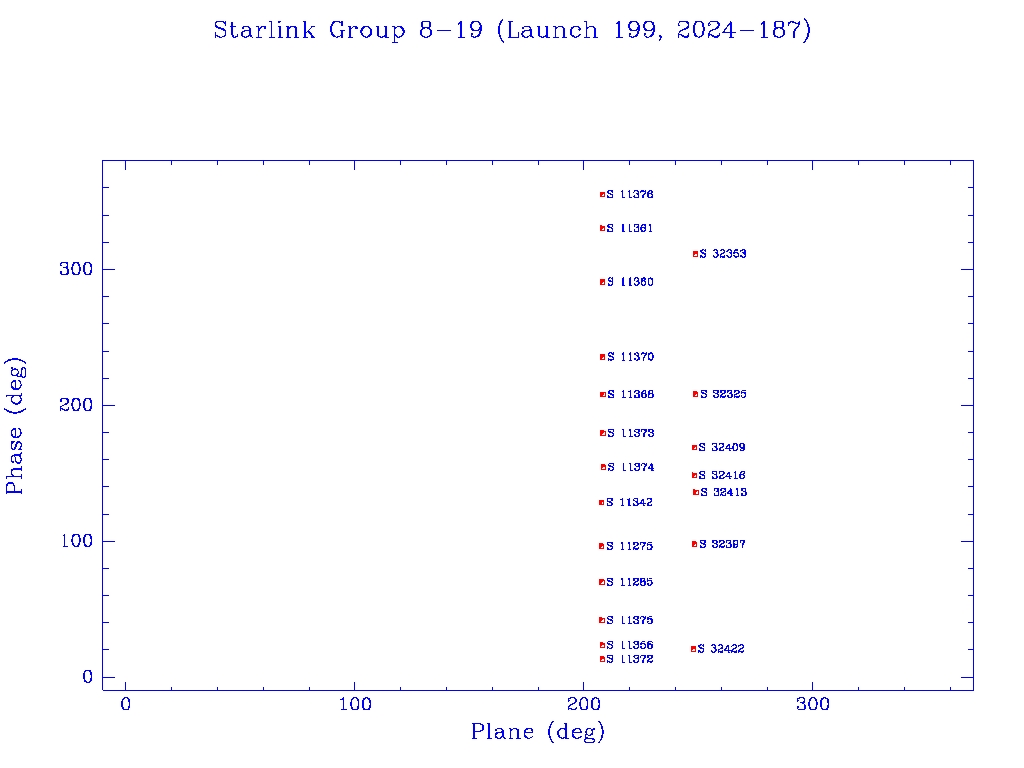Select the 'S 32325' satellite label
This screenshot has height=768, width=1024.
coord(723,394)
